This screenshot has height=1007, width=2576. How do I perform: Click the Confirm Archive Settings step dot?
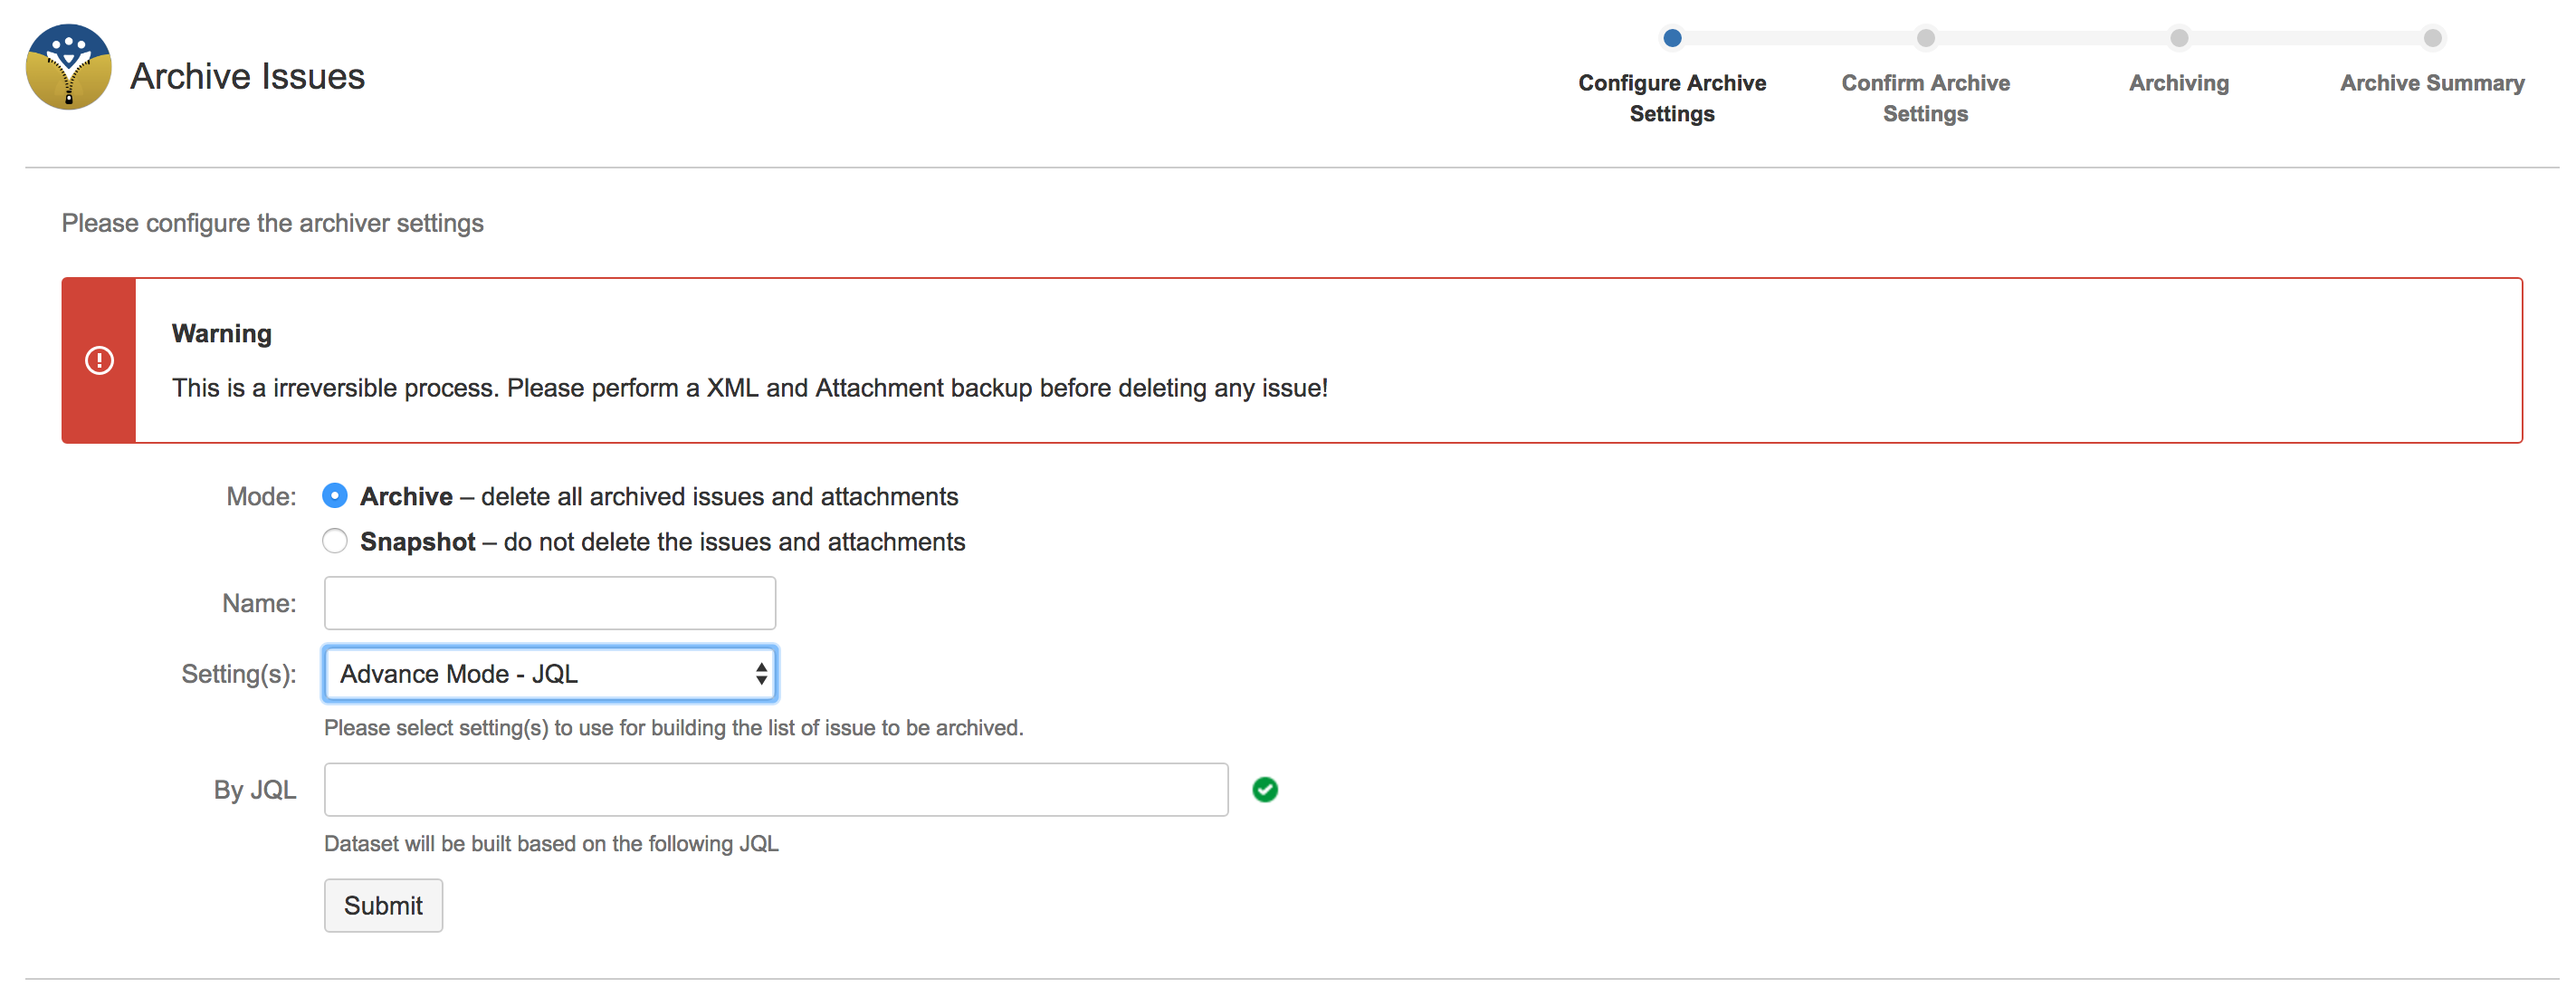coord(1925,38)
